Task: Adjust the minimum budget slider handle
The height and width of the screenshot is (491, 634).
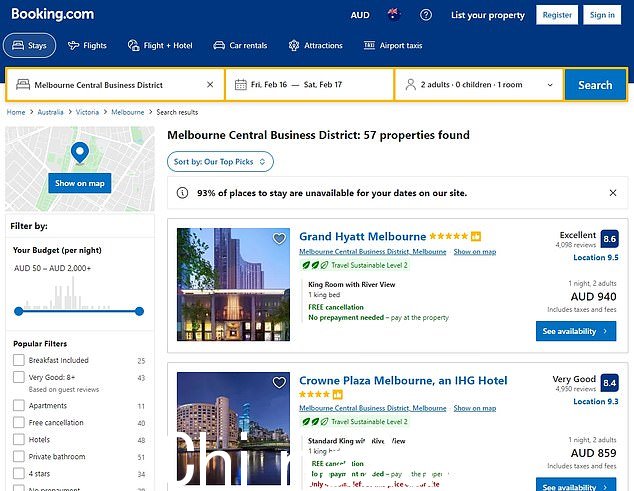Action: [19, 311]
